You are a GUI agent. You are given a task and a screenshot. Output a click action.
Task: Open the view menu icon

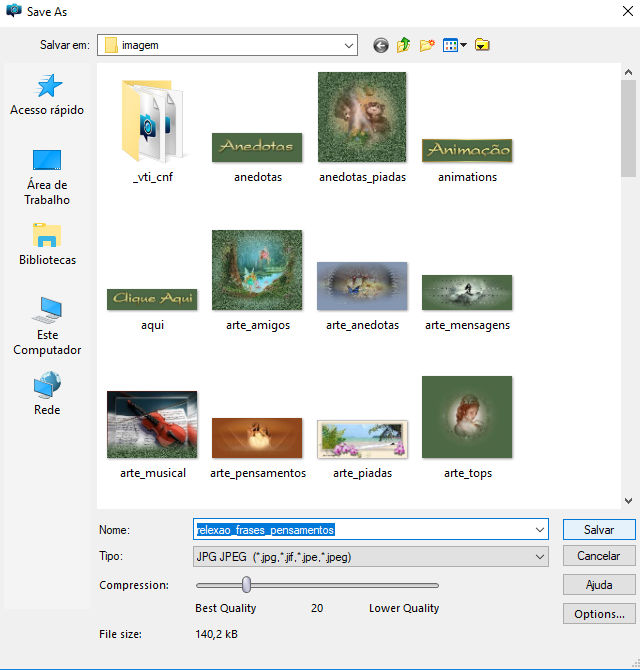click(x=455, y=45)
